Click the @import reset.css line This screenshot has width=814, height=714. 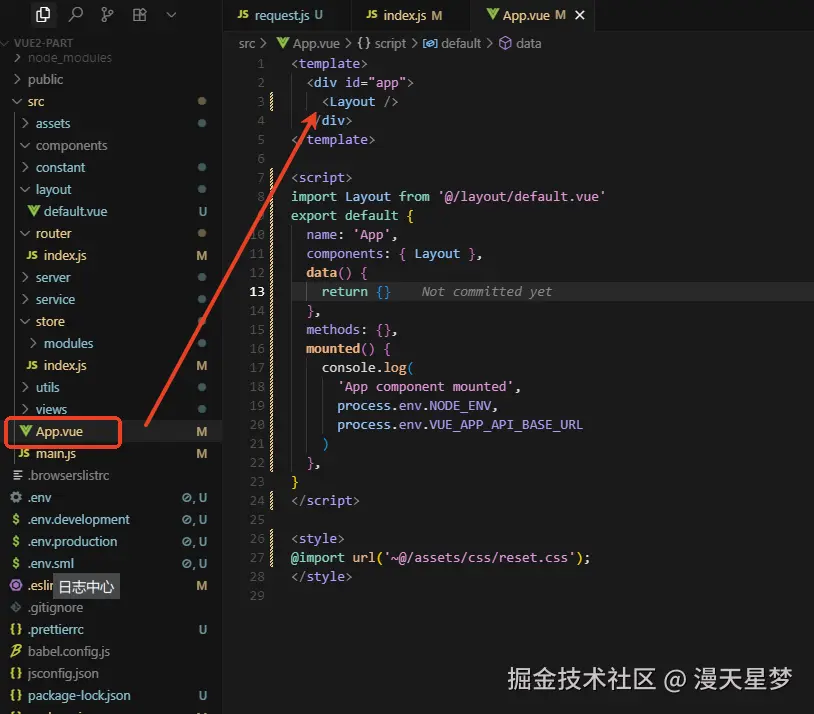coord(440,558)
